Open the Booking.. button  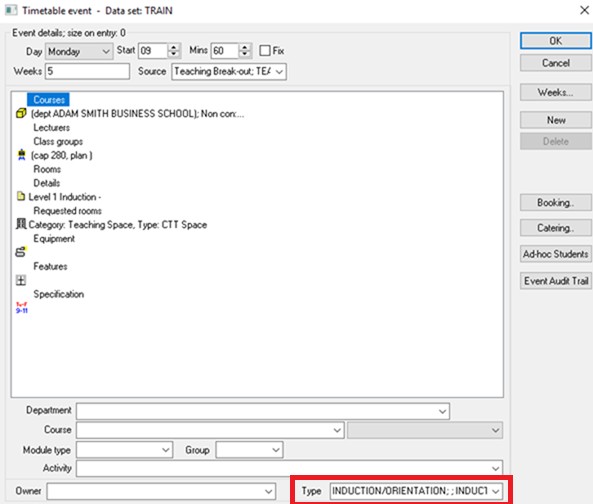click(556, 203)
